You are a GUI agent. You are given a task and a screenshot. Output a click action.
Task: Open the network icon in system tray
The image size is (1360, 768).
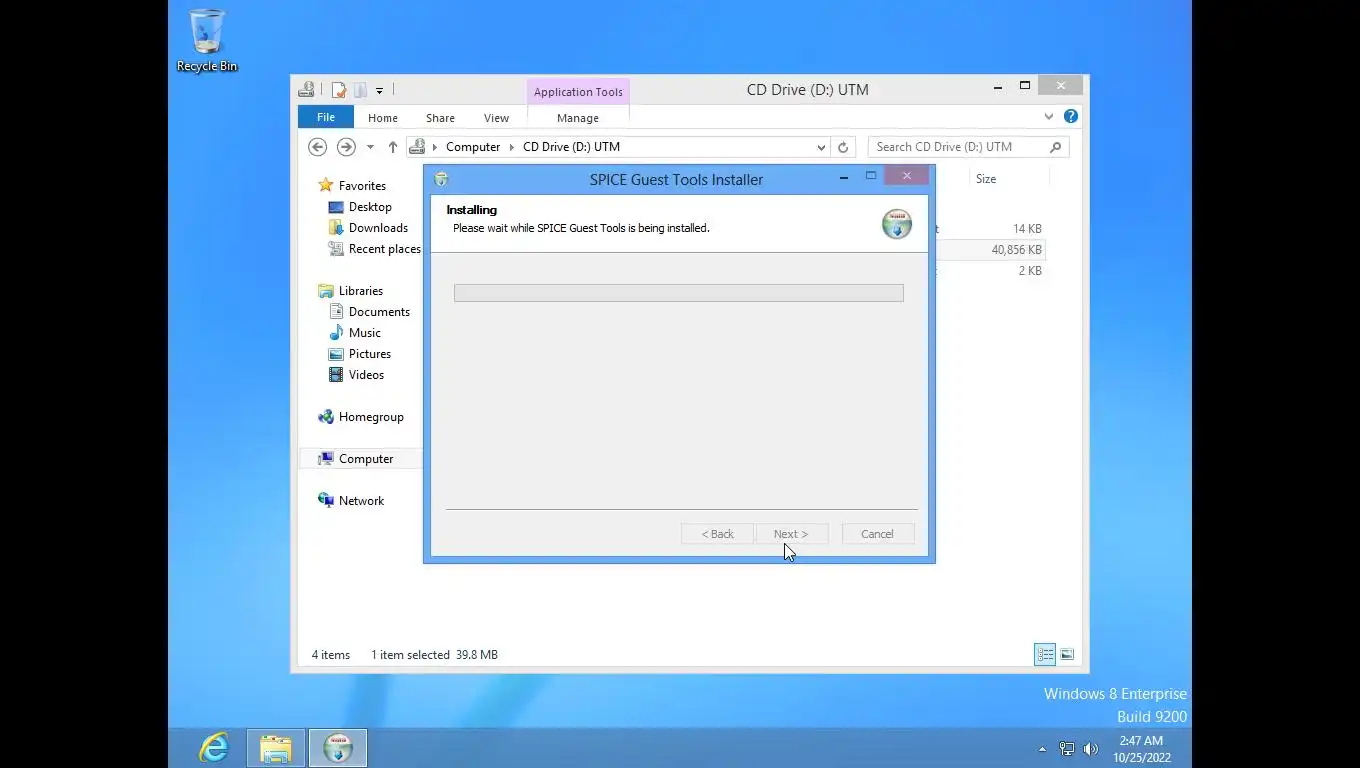pyautogui.click(x=1067, y=749)
